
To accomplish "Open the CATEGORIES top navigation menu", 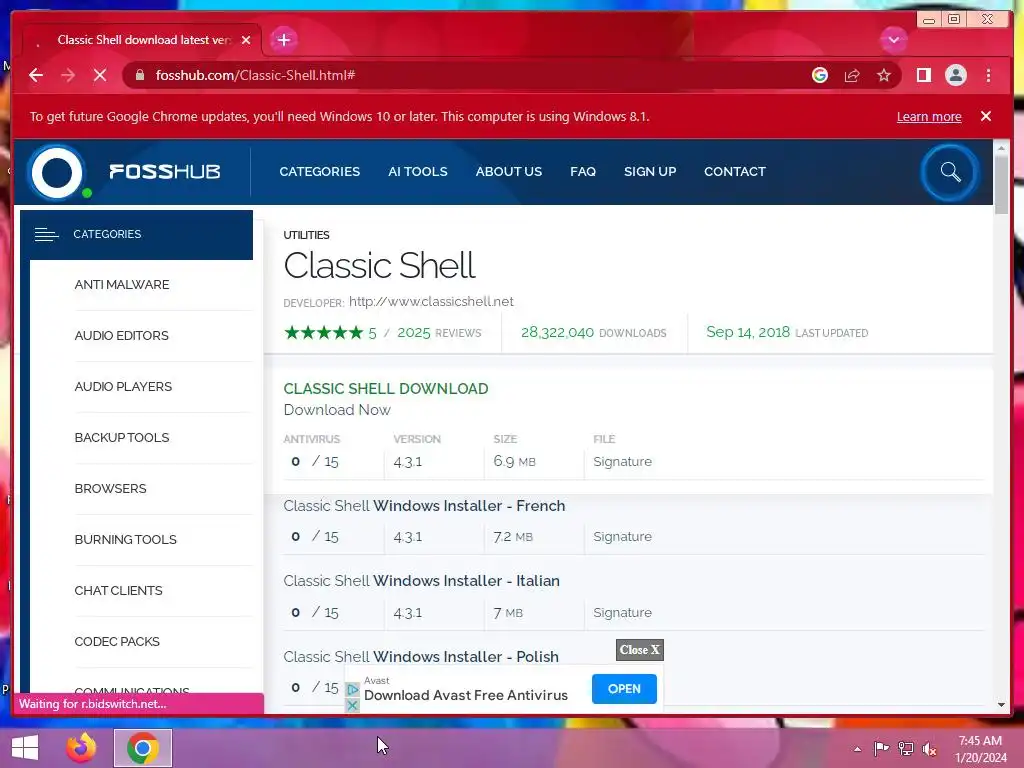I will click(x=319, y=171).
